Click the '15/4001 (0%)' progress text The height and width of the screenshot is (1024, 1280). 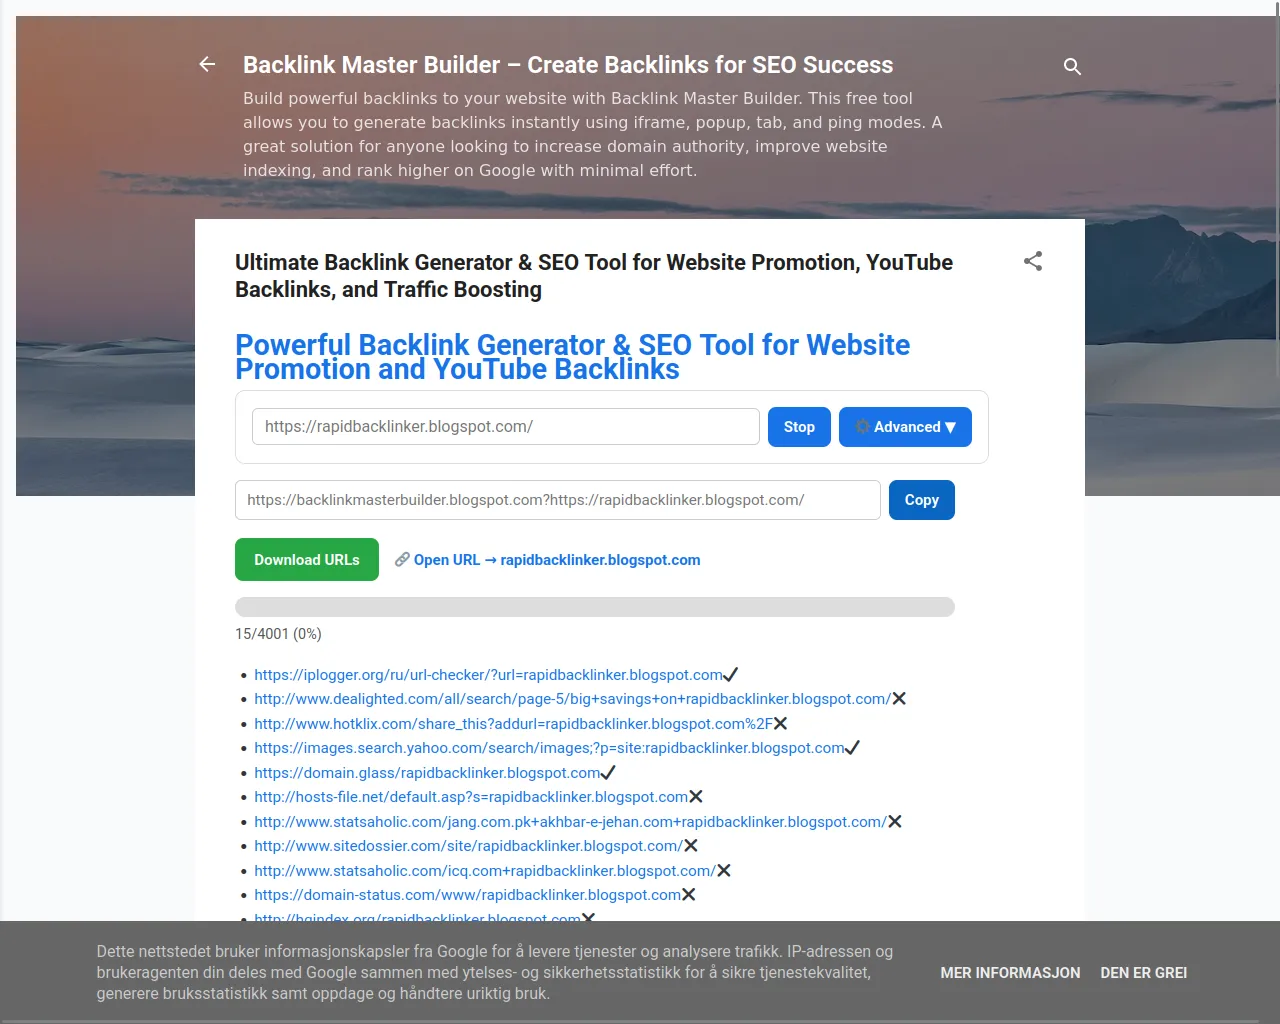[x=278, y=634]
